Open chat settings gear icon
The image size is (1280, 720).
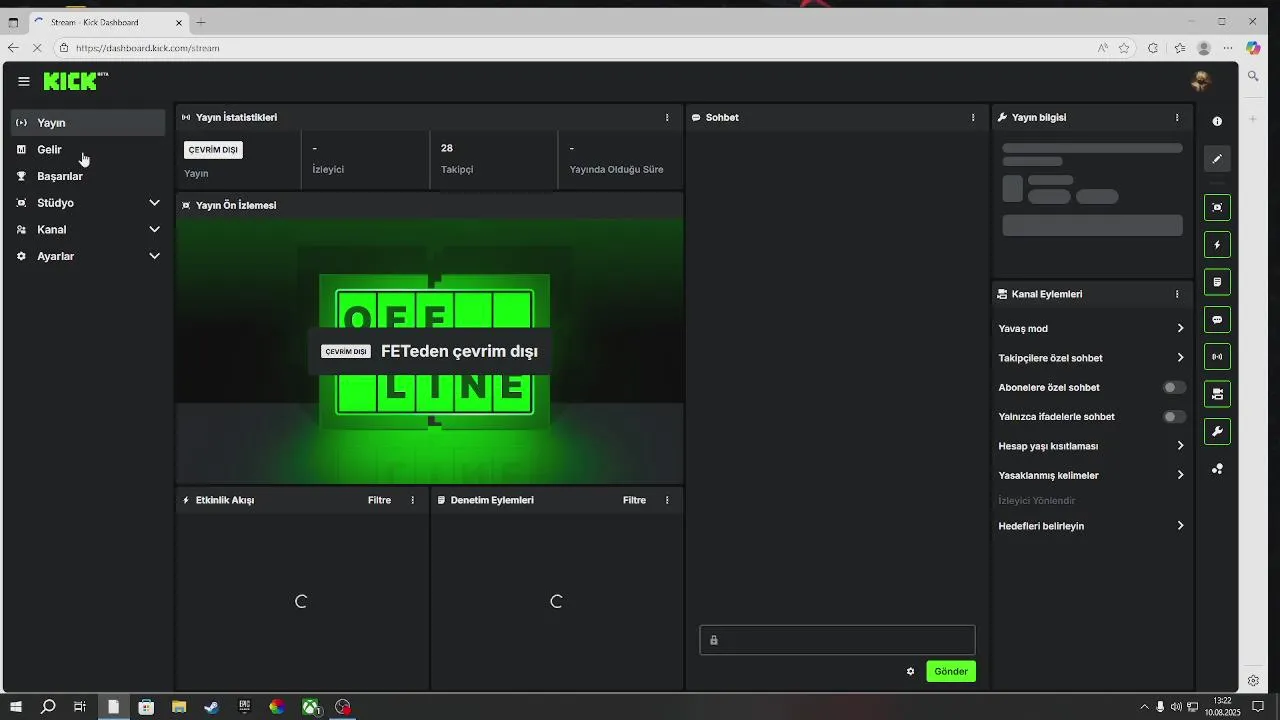click(x=910, y=671)
